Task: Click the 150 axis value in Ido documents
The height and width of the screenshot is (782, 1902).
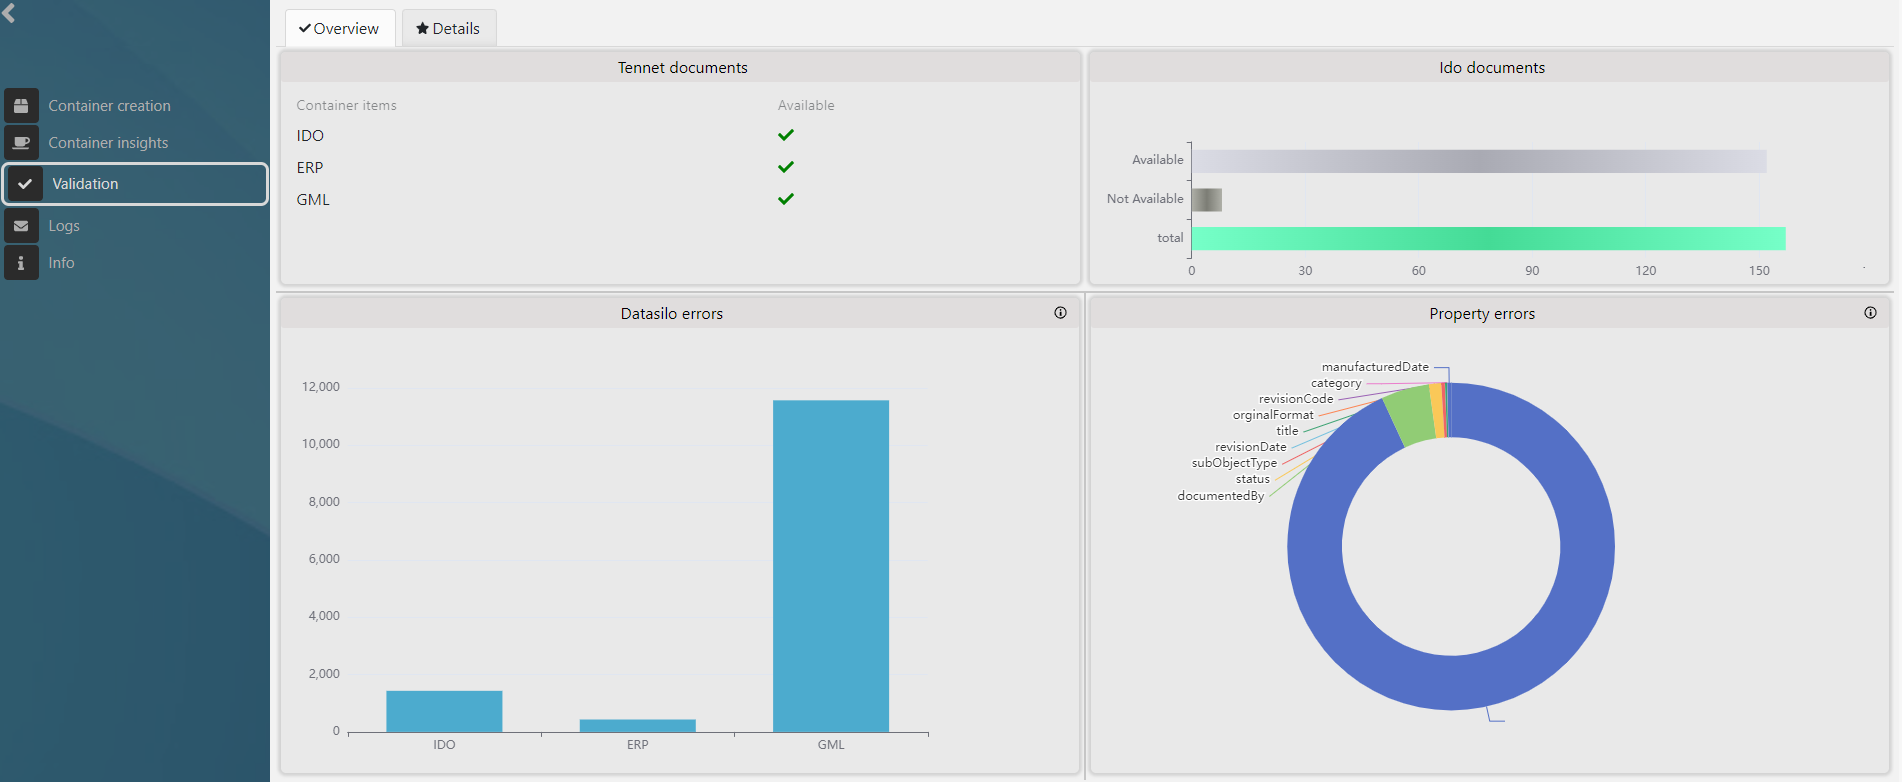Action: click(1760, 271)
